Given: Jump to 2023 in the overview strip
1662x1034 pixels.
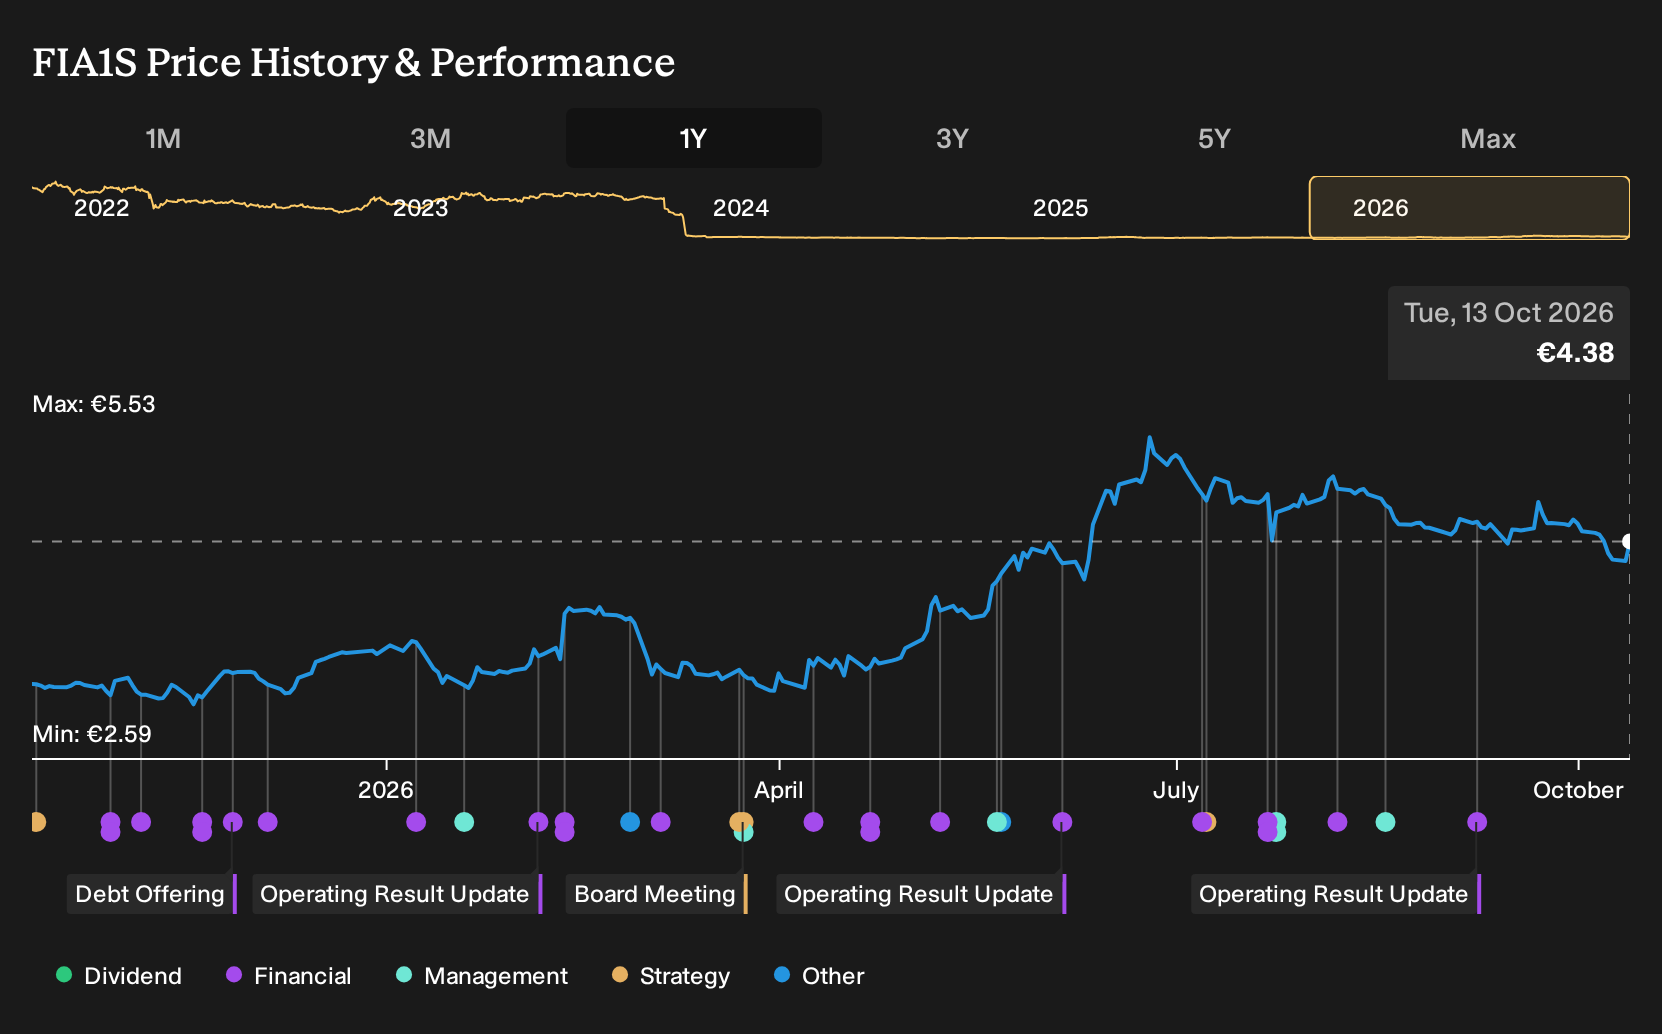Looking at the screenshot, I should pyautogui.click(x=421, y=208).
